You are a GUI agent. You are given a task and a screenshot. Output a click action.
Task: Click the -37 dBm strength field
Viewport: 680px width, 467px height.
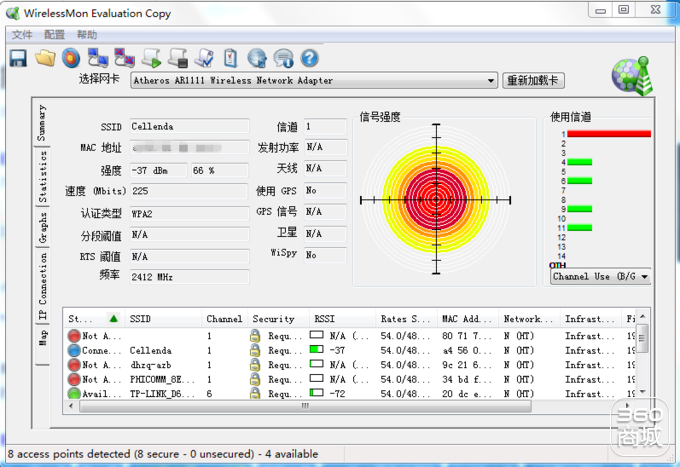[159, 170]
